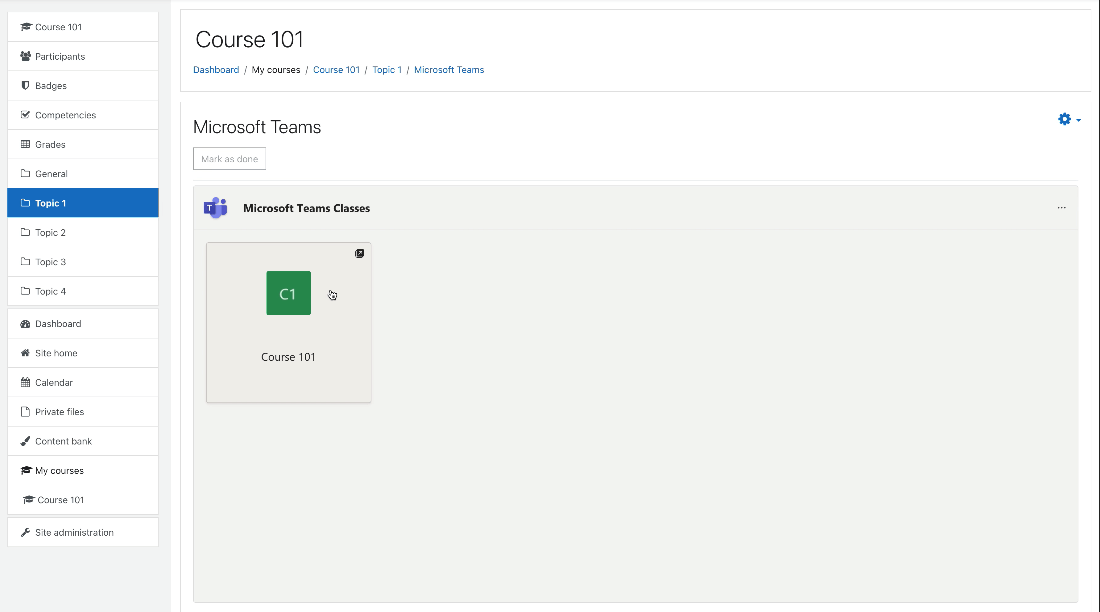Click the Calendar grid icon
This screenshot has width=1100, height=612.
(25, 382)
